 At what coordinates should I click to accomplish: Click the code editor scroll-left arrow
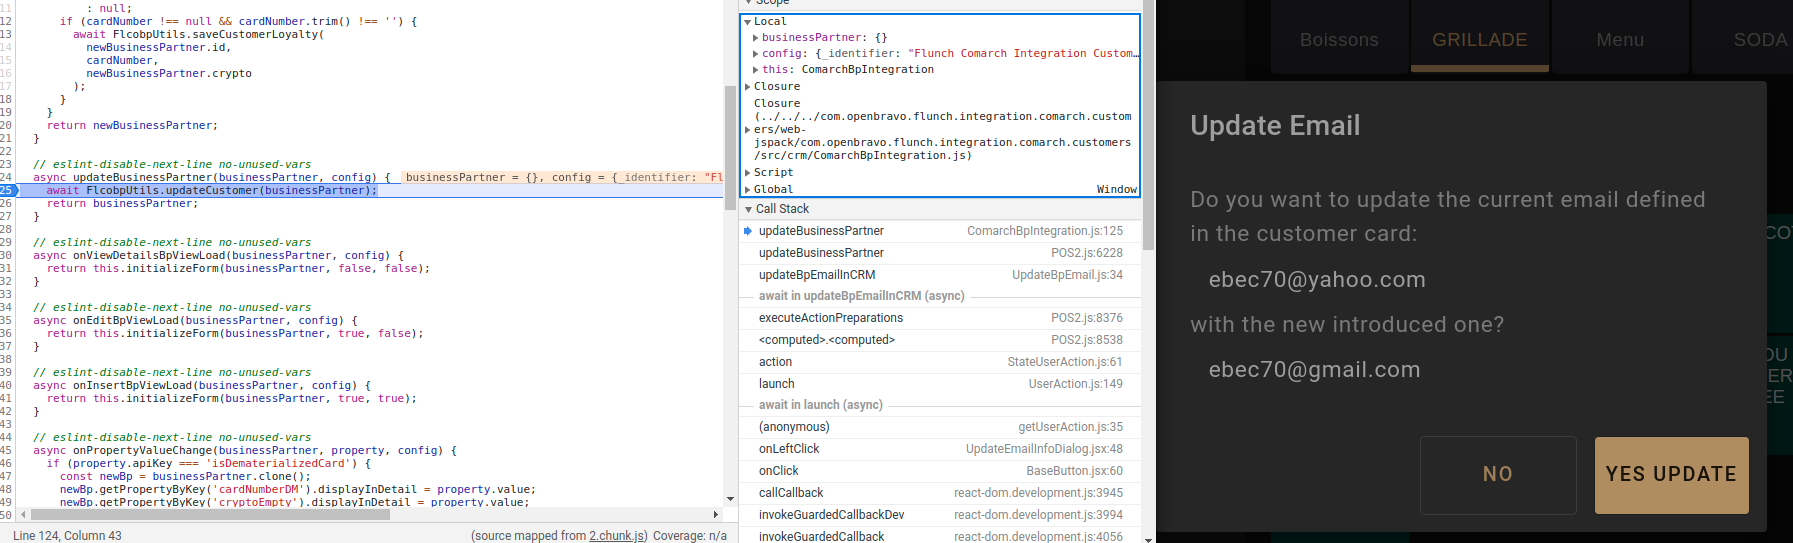click(x=23, y=515)
